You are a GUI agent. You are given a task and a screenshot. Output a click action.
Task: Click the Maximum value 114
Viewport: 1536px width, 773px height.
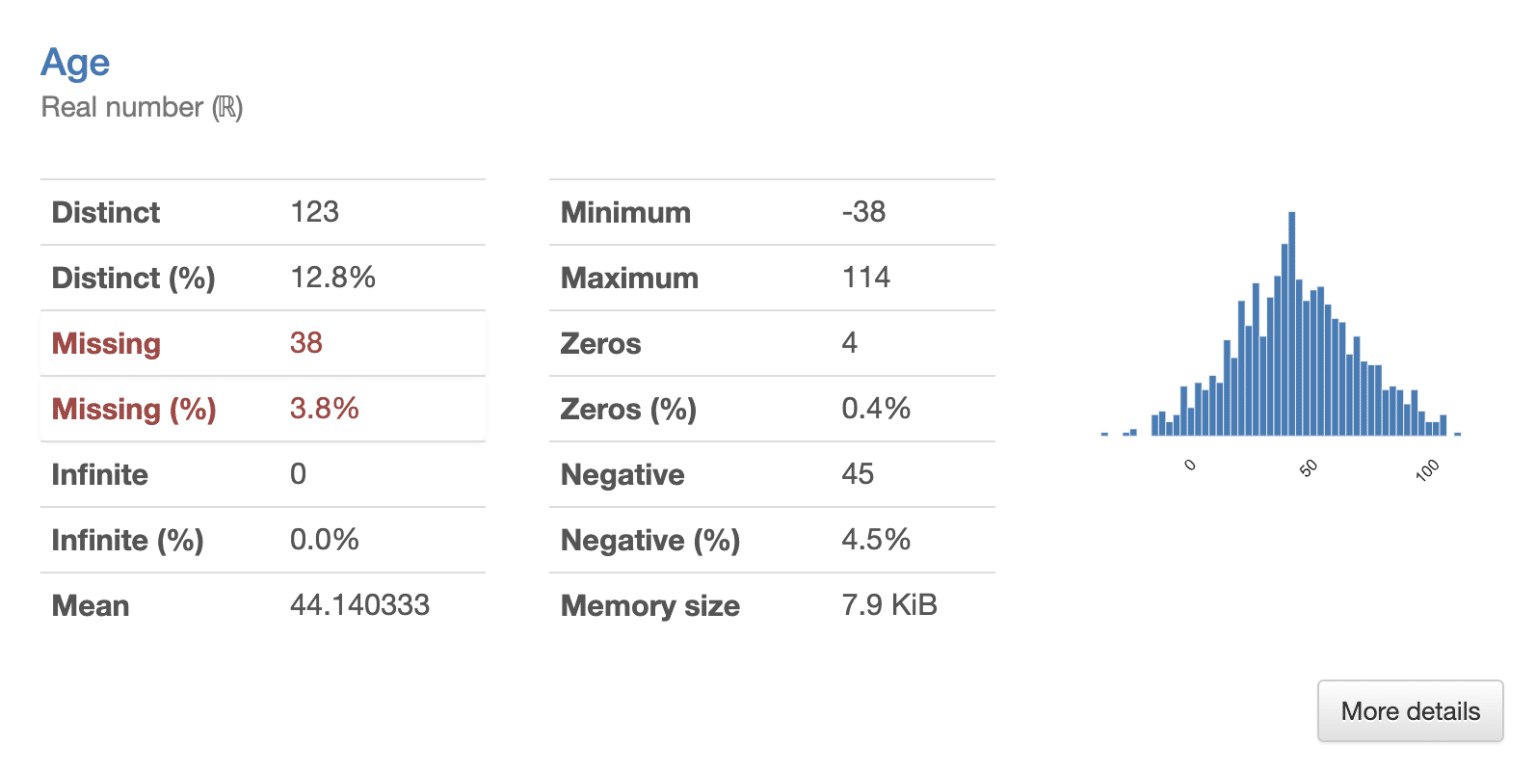(866, 278)
